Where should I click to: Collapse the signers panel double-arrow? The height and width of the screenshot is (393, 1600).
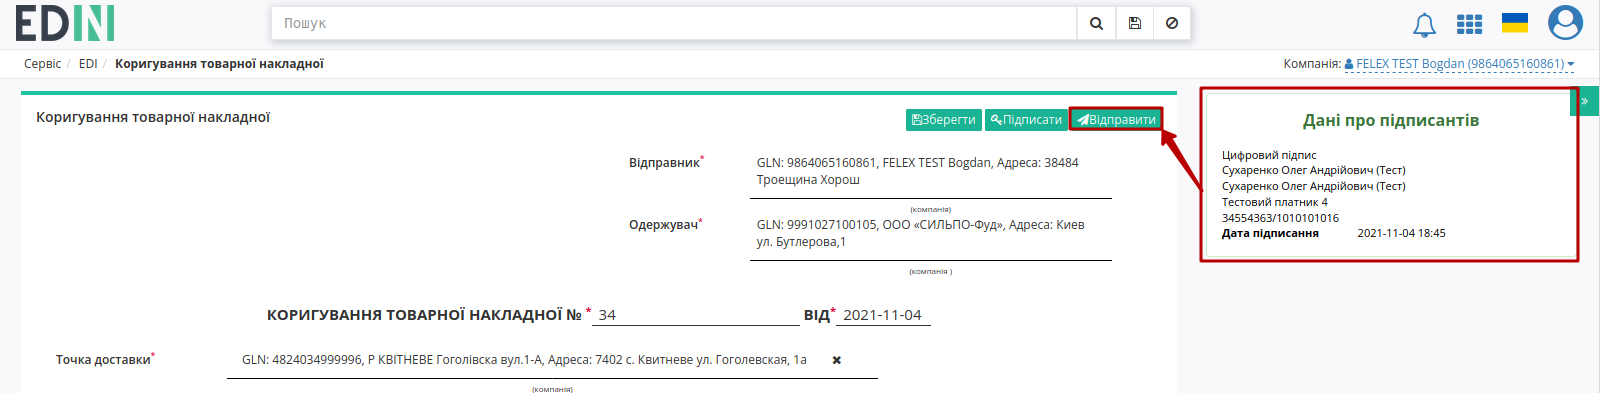coord(1585,101)
